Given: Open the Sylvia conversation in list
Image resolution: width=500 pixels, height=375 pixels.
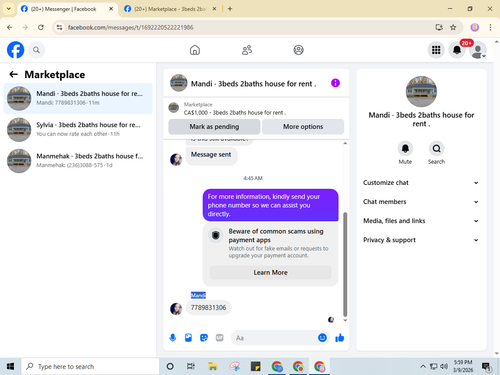Looking at the screenshot, I should (x=78, y=129).
